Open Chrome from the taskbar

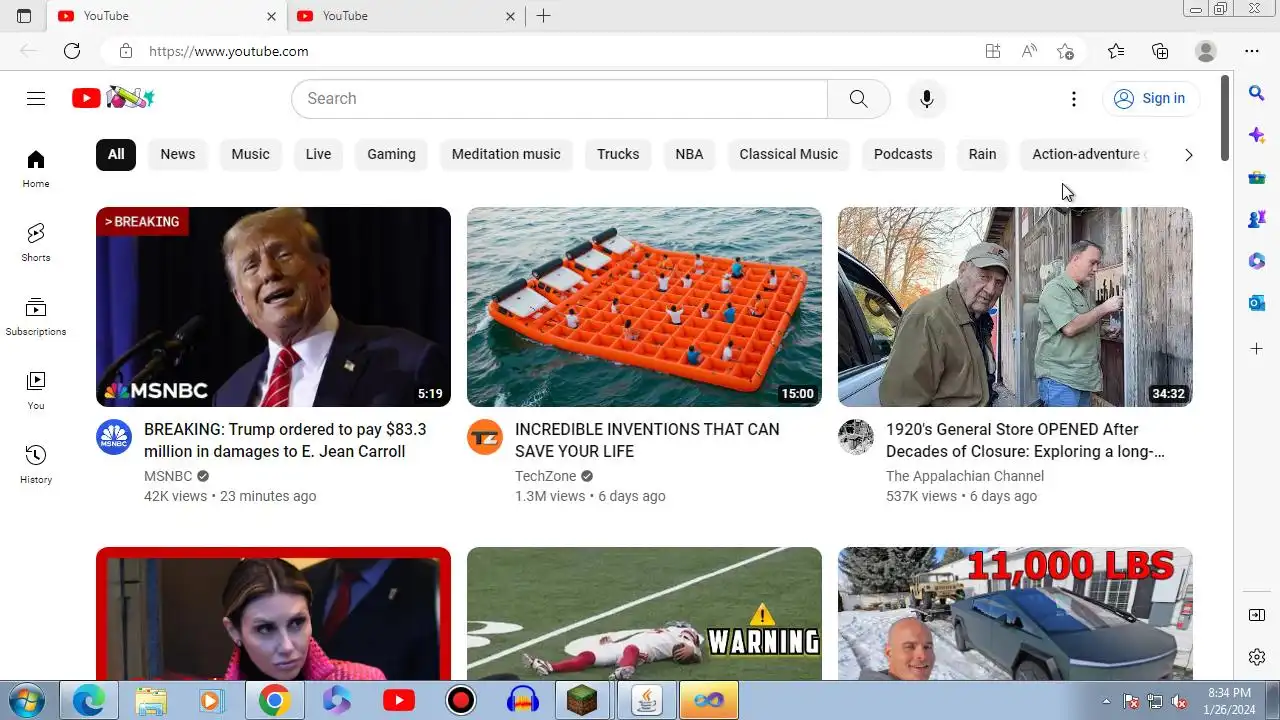274,701
